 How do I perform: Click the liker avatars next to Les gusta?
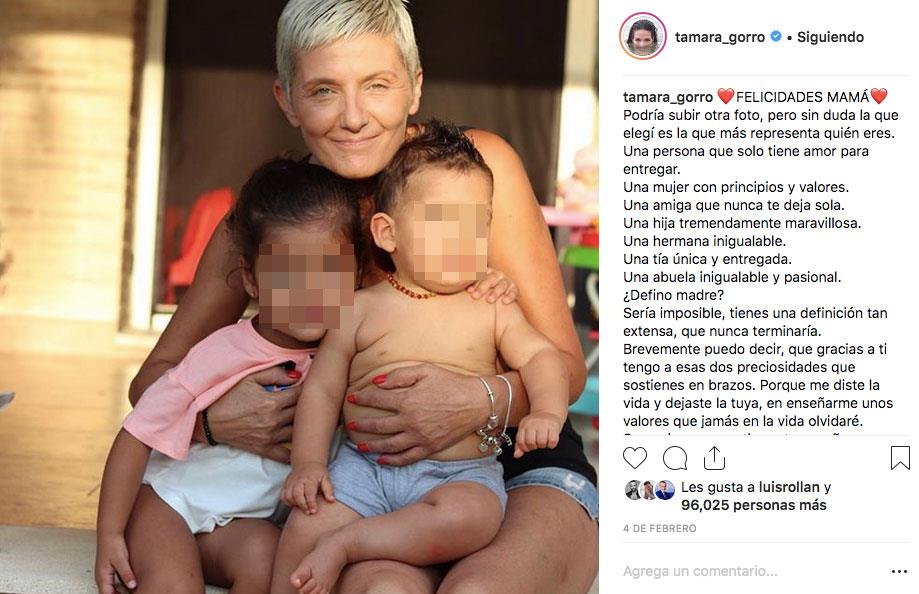[x=649, y=490]
